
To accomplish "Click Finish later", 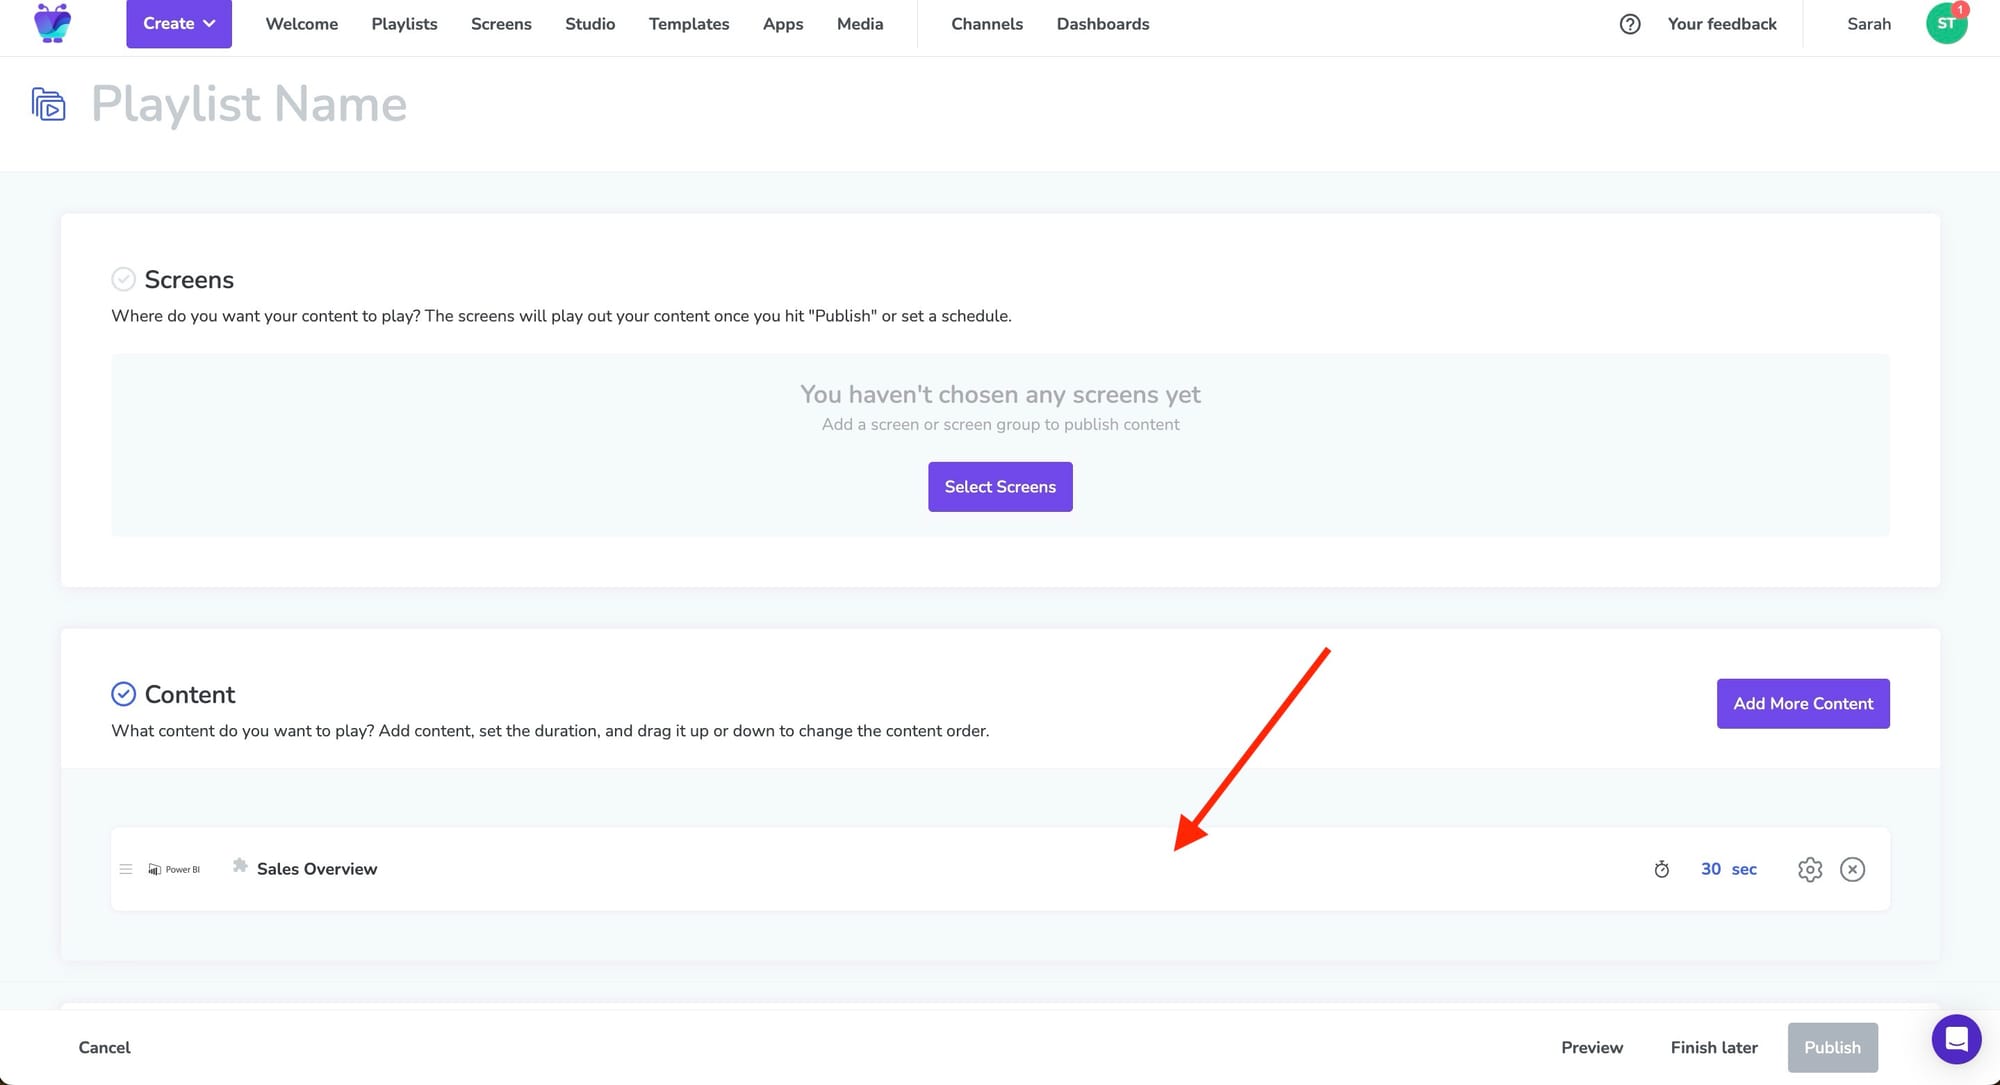I will [1714, 1047].
